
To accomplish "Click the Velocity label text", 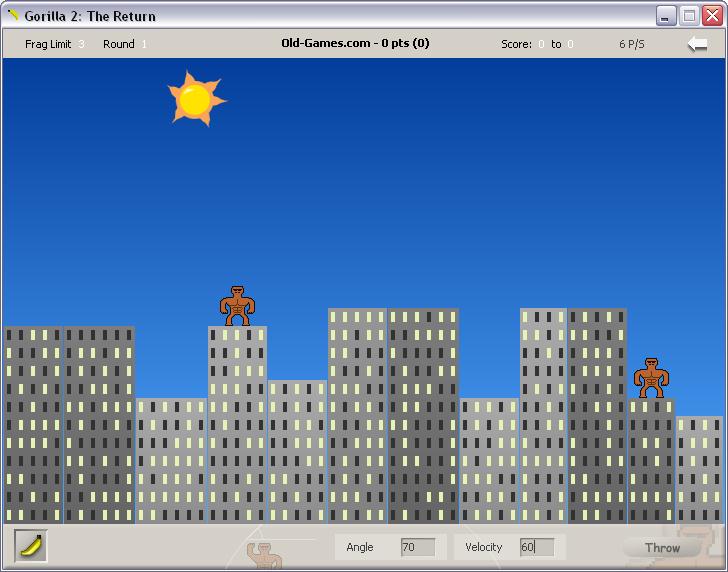I will [x=483, y=547].
